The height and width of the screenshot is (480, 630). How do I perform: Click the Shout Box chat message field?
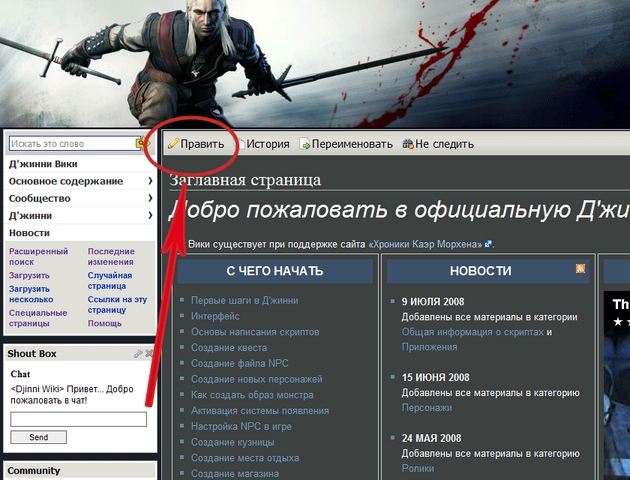pos(78,419)
